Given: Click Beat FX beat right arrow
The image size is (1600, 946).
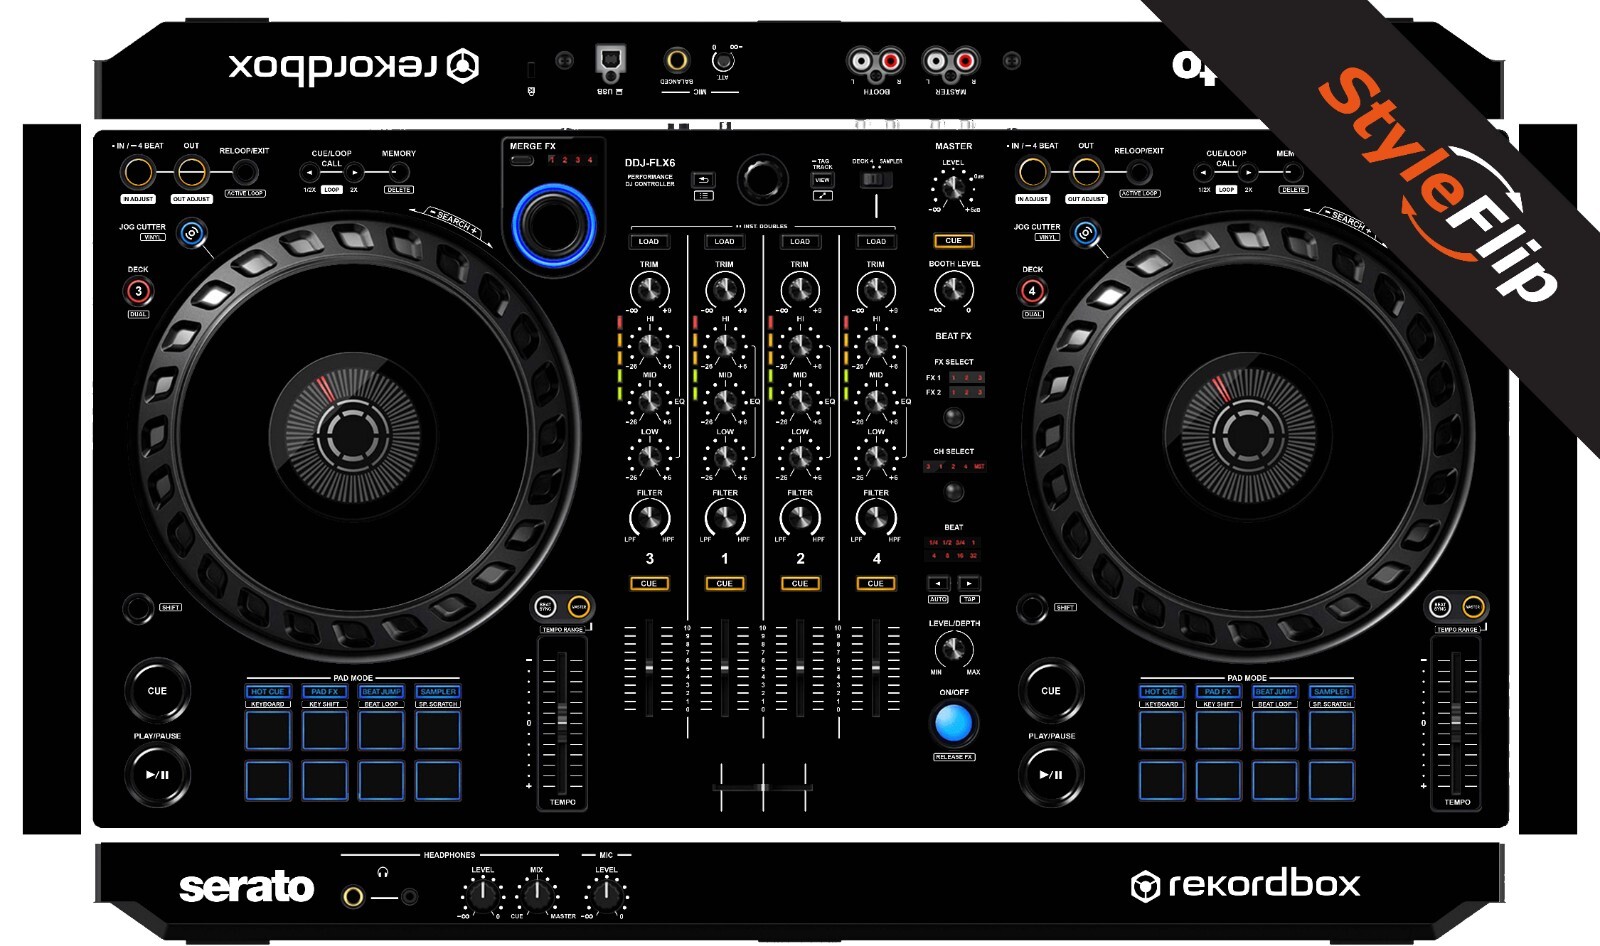Looking at the screenshot, I should (x=969, y=583).
